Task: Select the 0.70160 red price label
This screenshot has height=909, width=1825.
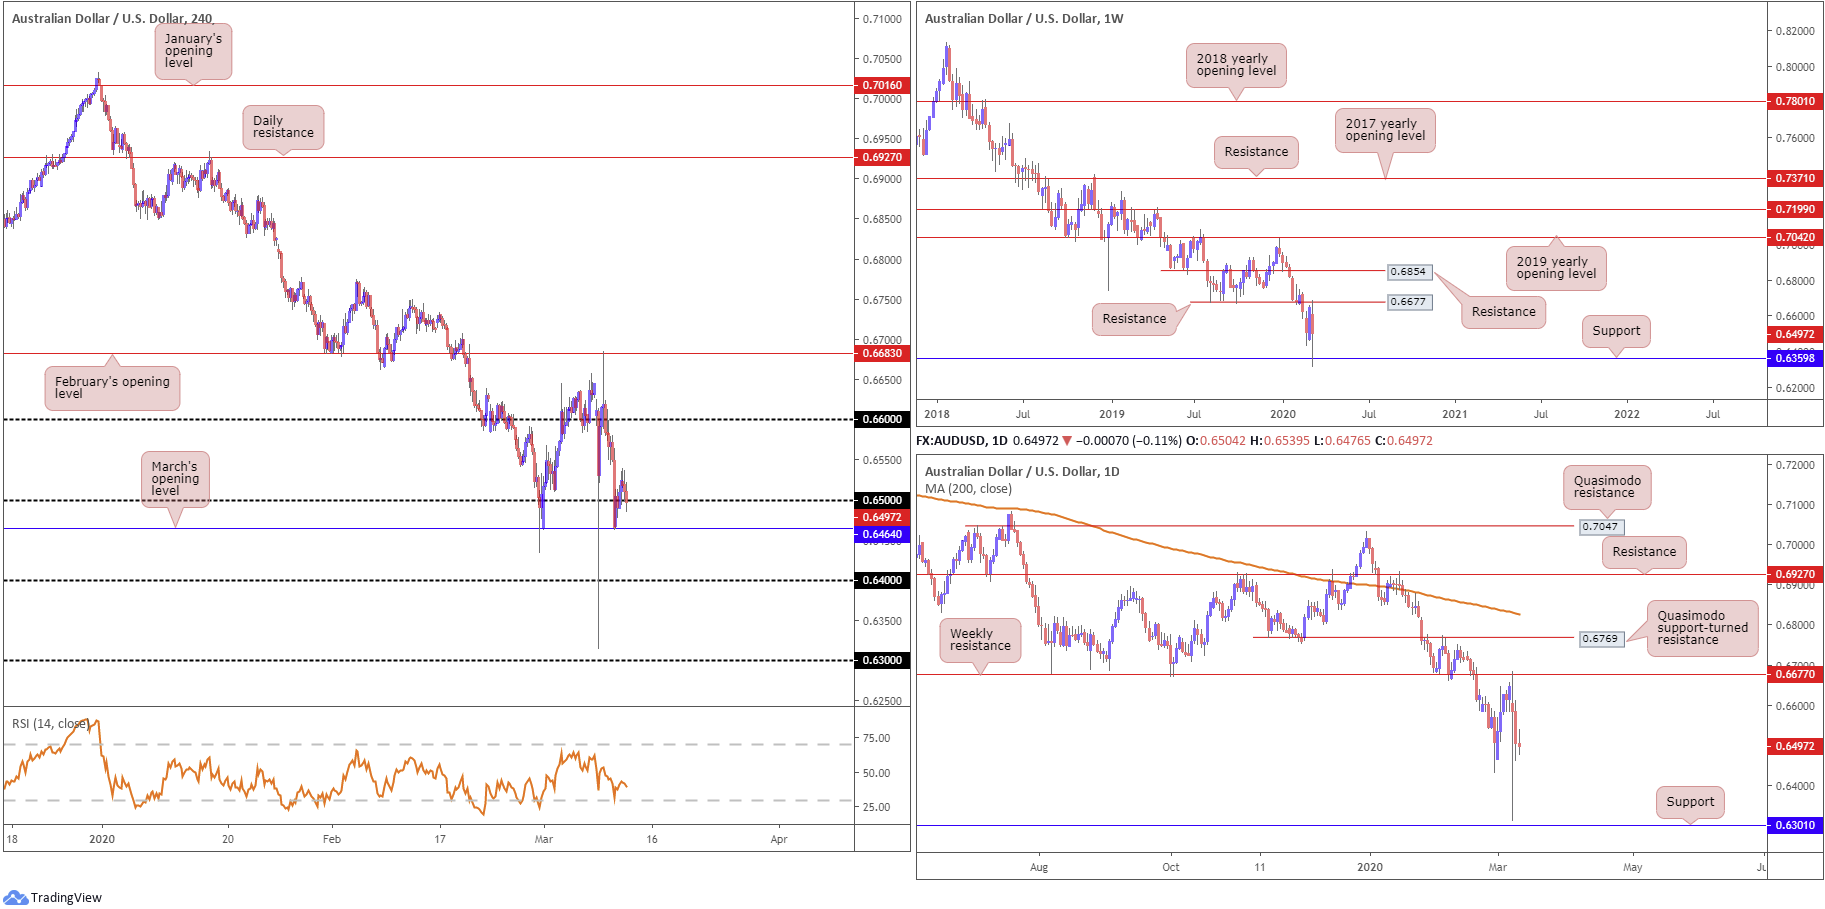Action: click(x=882, y=85)
